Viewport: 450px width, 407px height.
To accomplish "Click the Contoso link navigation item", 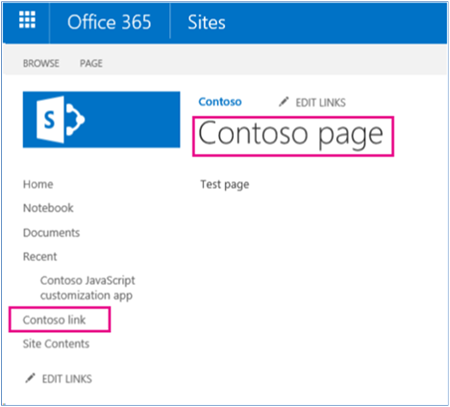I will [x=54, y=320].
